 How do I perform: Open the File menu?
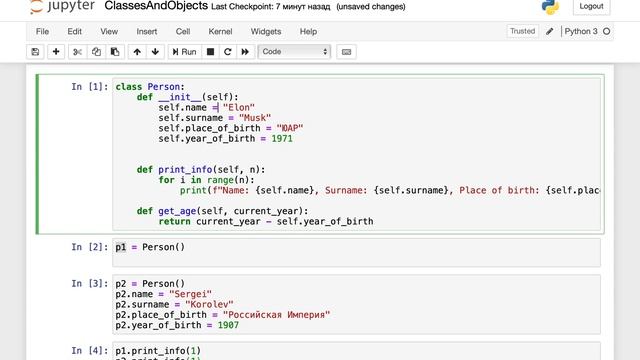click(42, 31)
